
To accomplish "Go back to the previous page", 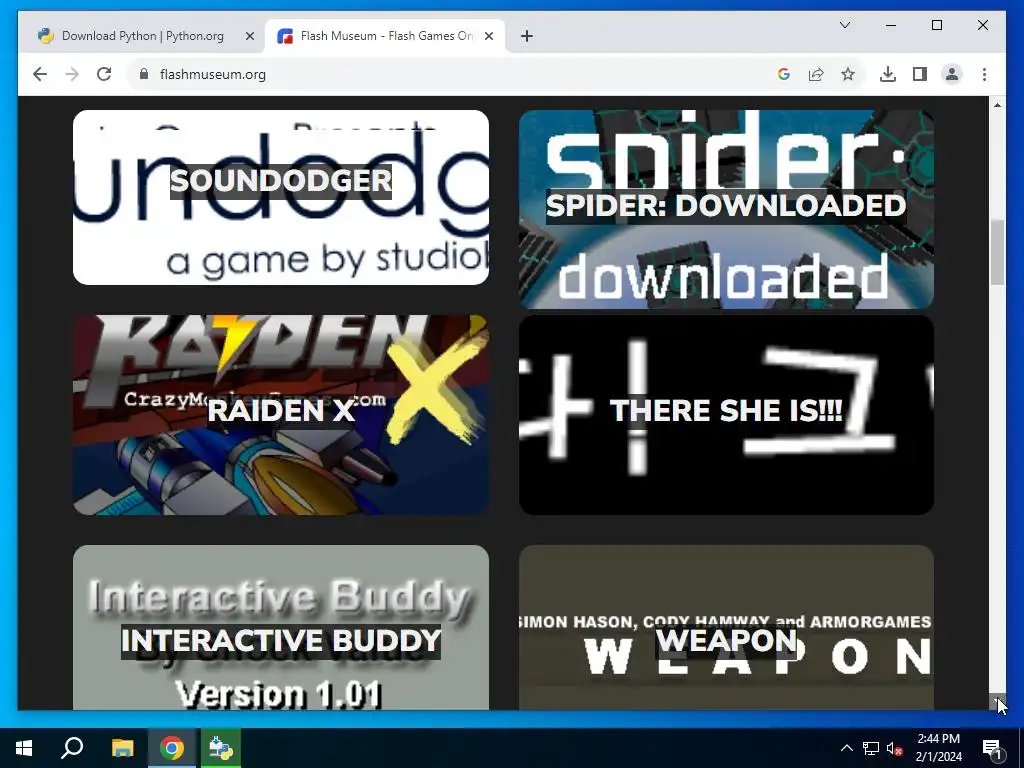I will click(40, 74).
